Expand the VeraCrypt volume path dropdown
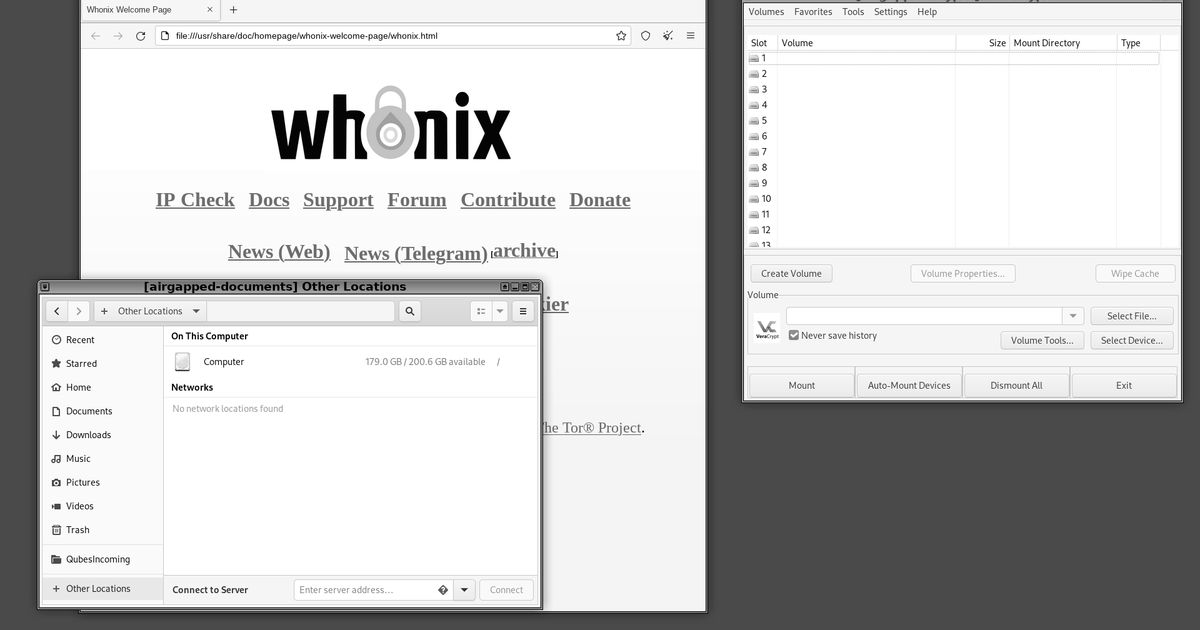1200x630 pixels. point(1073,316)
